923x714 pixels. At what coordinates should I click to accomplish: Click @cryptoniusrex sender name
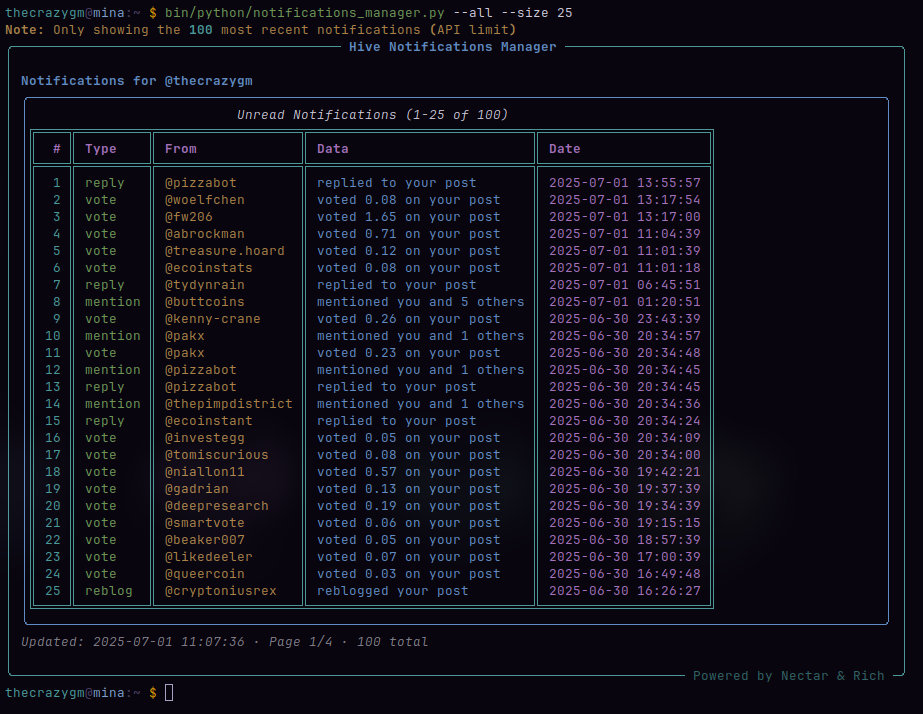point(221,591)
